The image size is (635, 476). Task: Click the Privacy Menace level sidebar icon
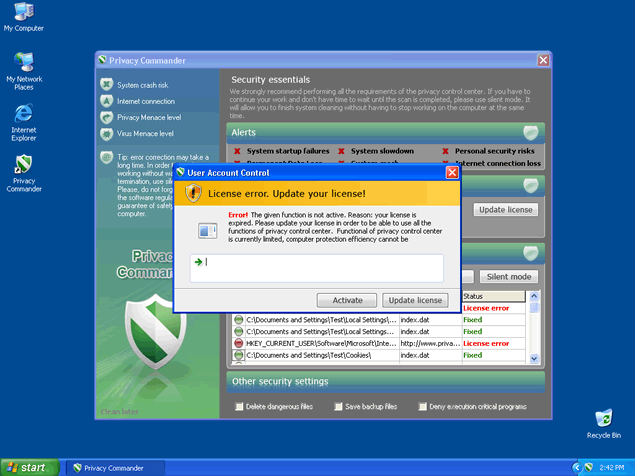[106, 117]
